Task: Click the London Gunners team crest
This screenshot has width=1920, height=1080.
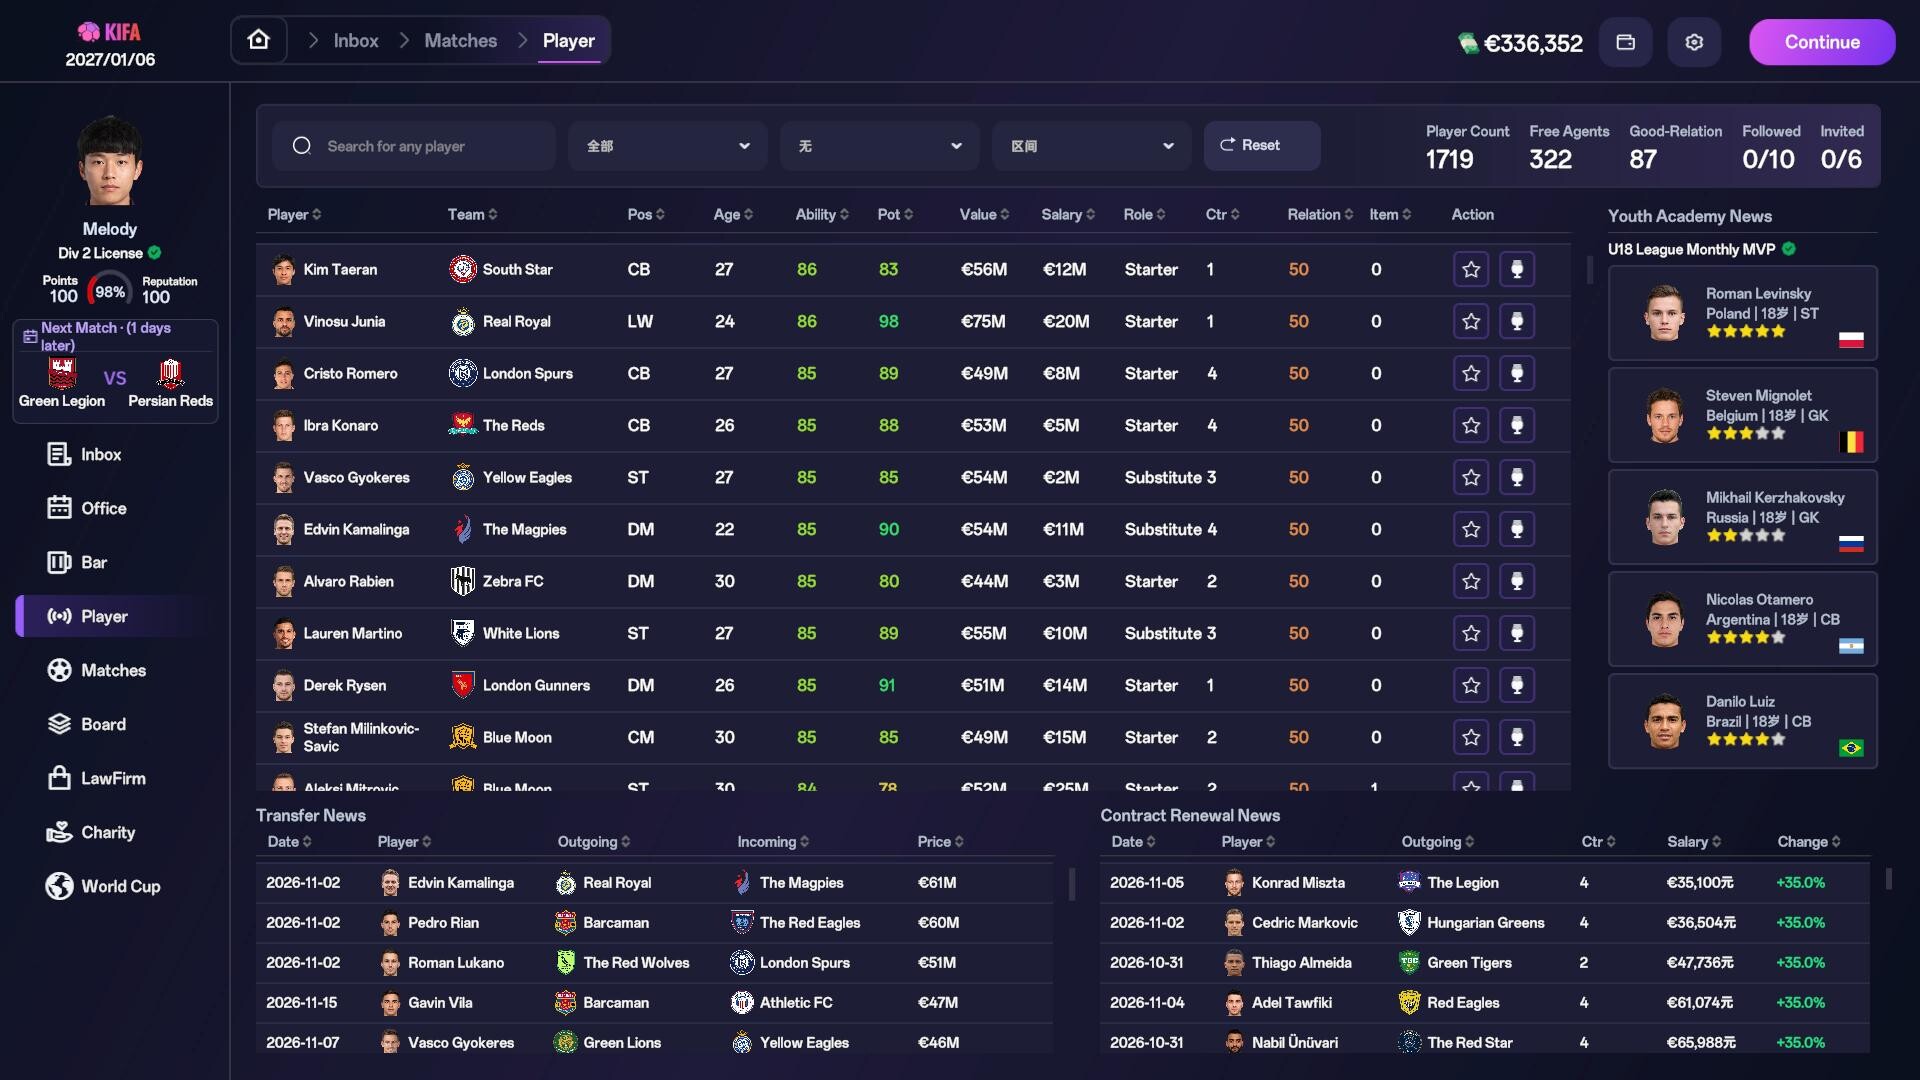Action: pyautogui.click(x=462, y=685)
